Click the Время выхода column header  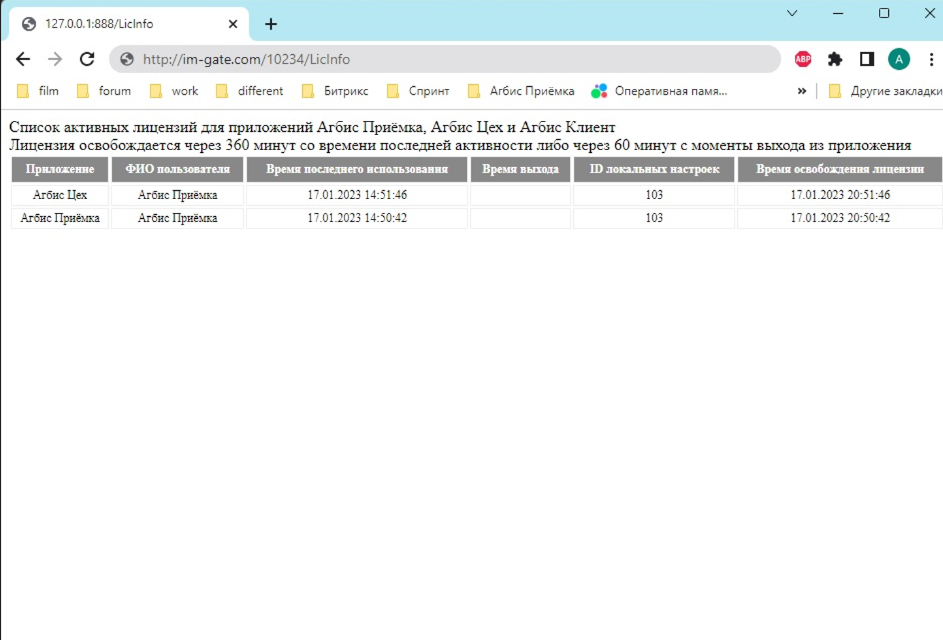pos(520,169)
